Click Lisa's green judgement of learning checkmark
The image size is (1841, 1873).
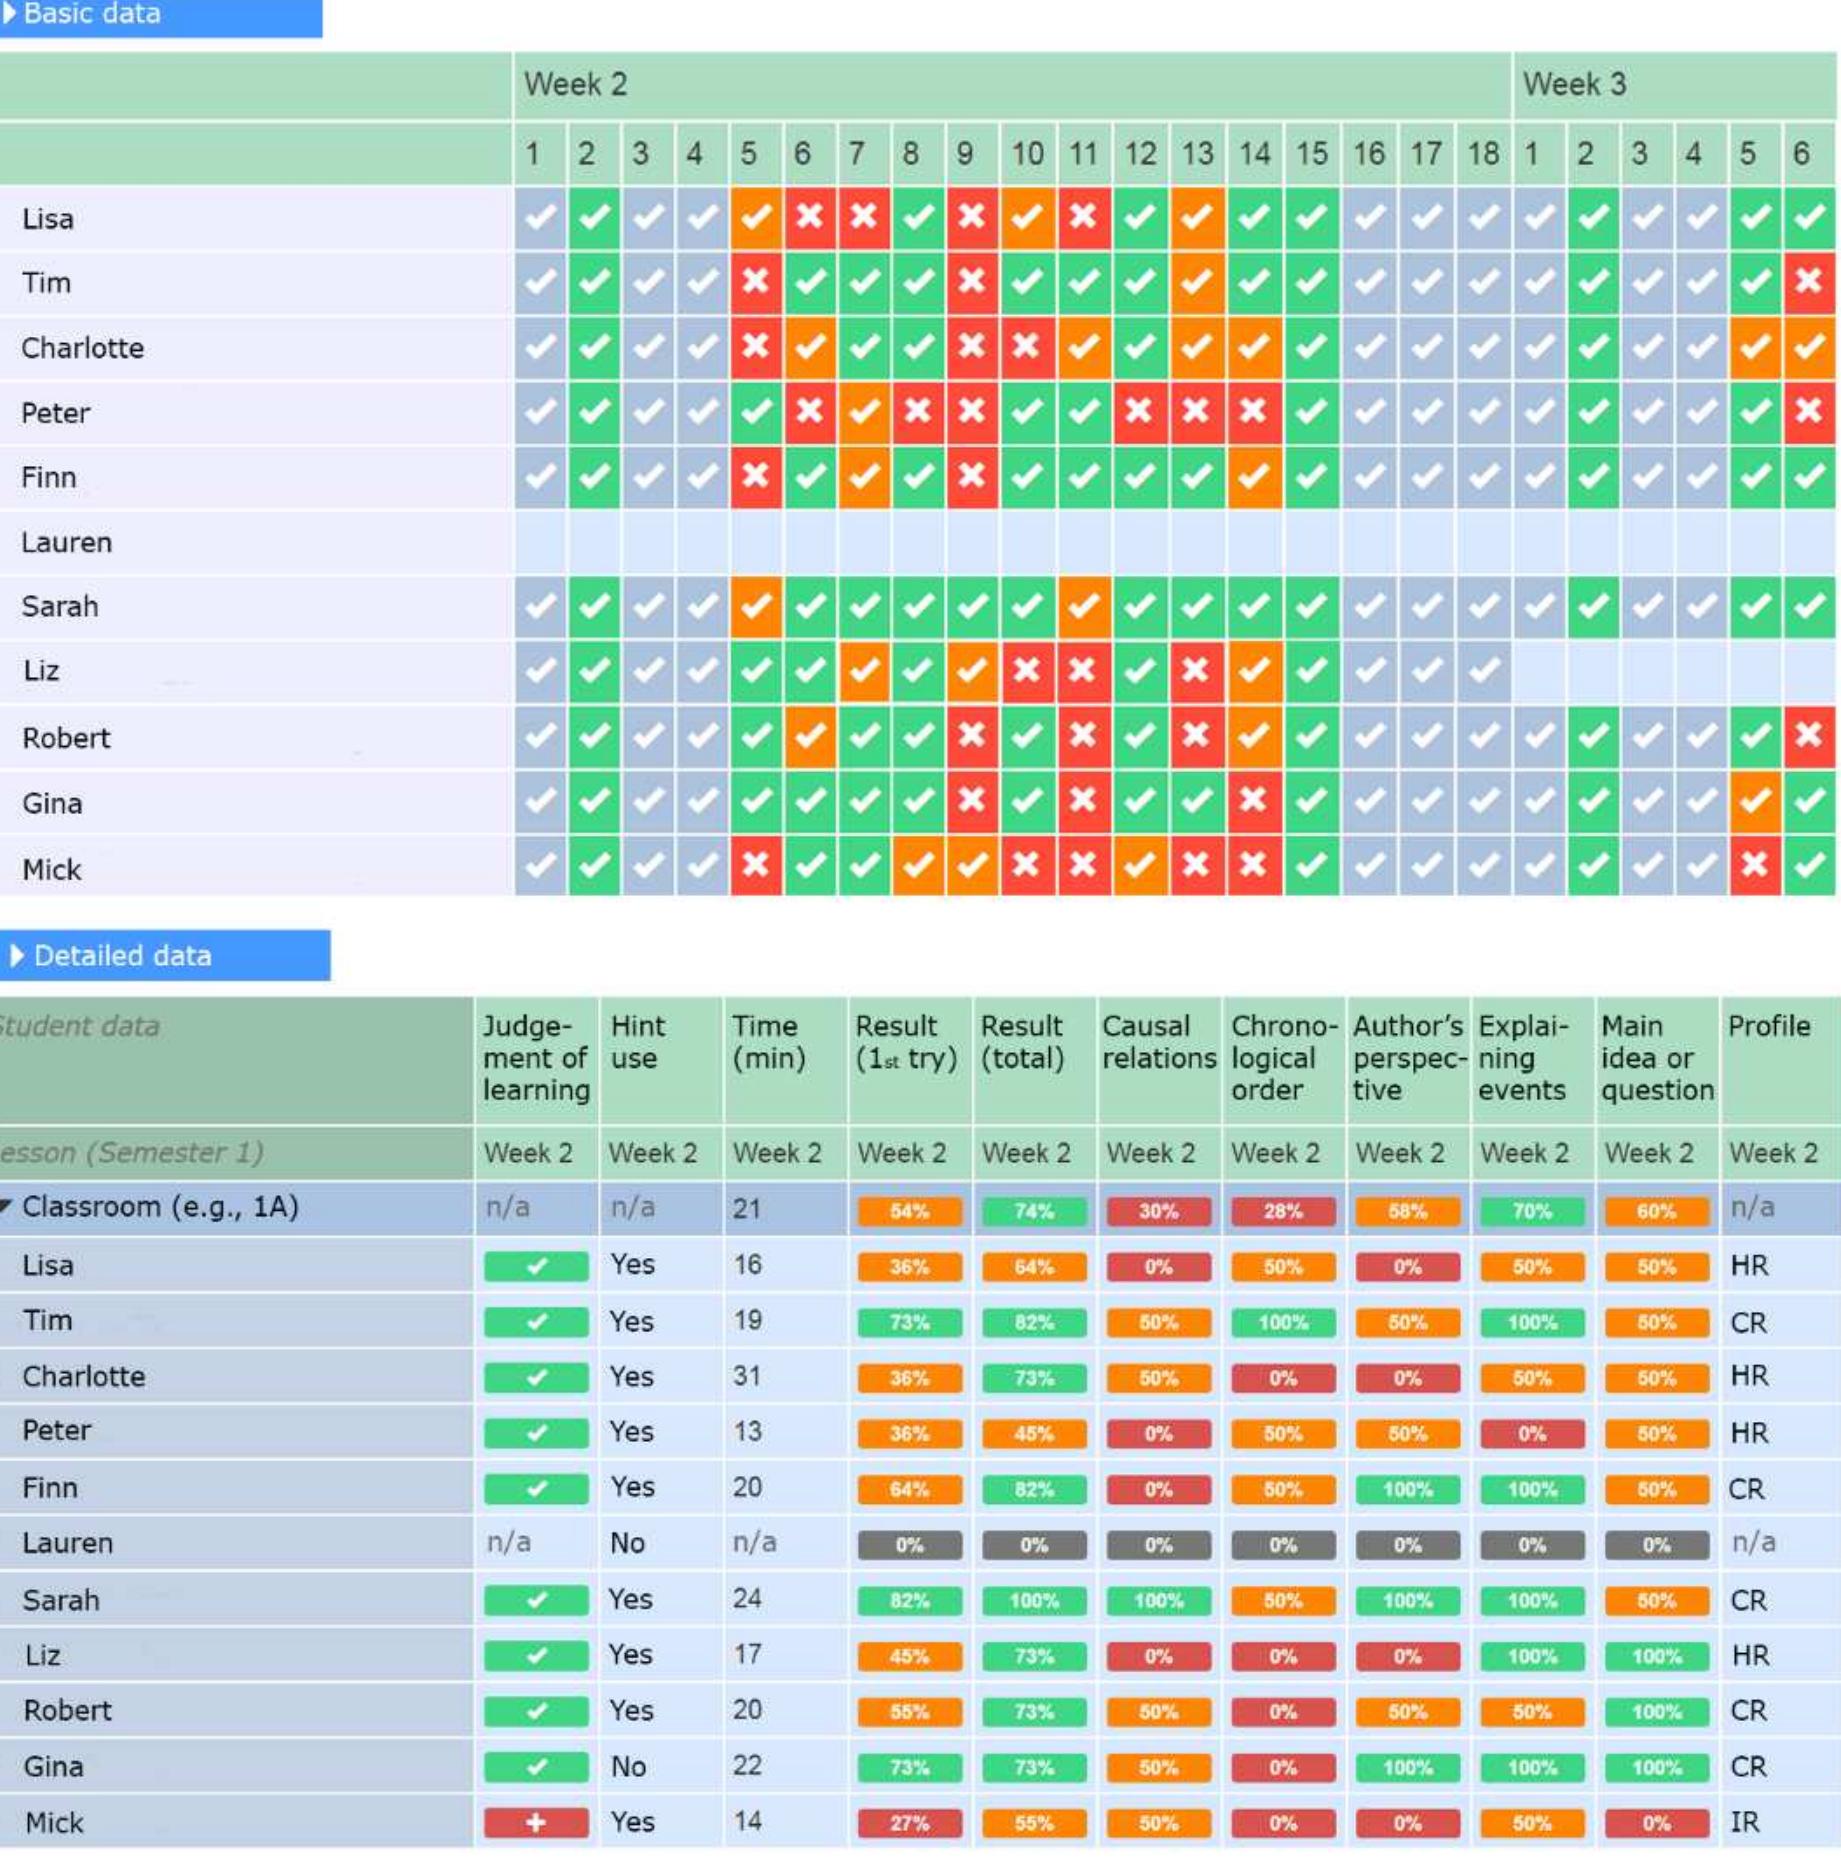point(536,1266)
